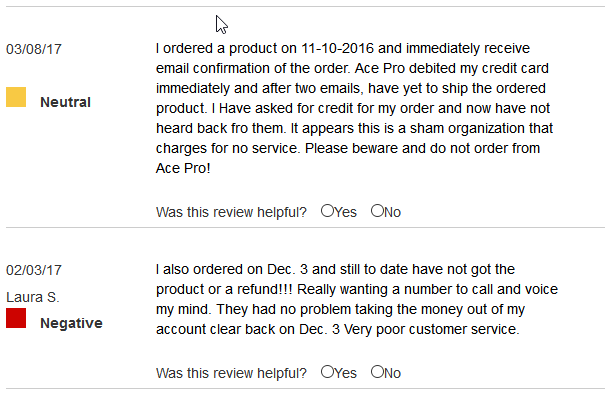The width and height of the screenshot is (612, 394).
Task: Click first 'Was this review helpful?' prompt
Action: tap(231, 212)
